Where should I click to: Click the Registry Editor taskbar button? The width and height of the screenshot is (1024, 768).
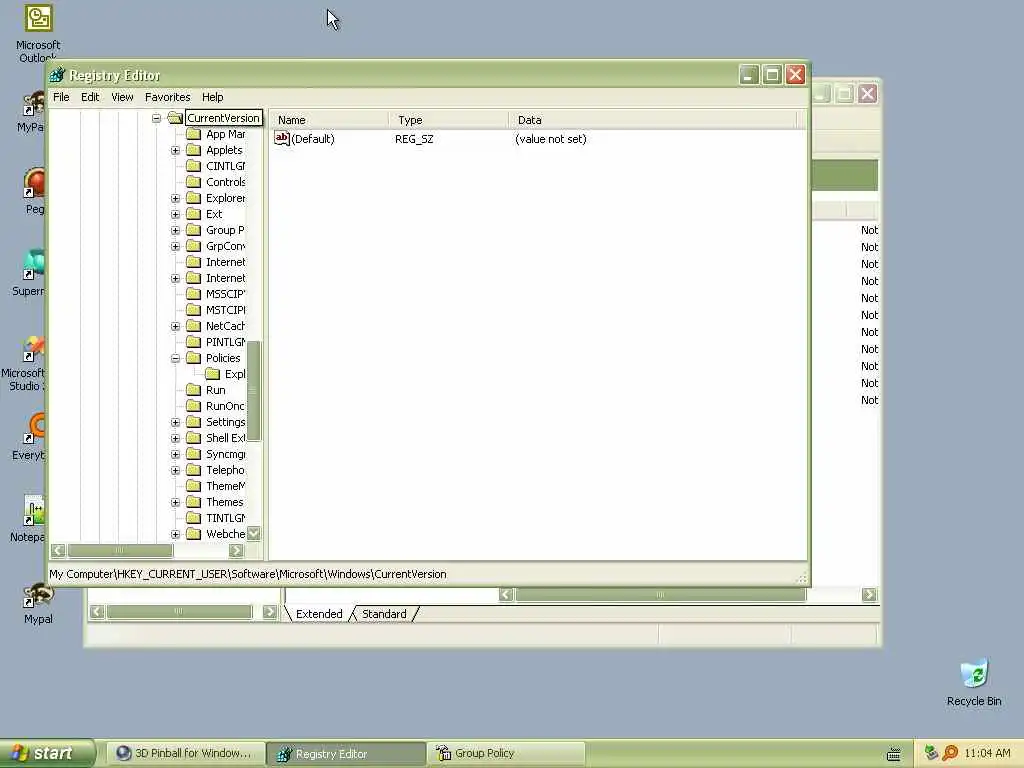point(346,754)
